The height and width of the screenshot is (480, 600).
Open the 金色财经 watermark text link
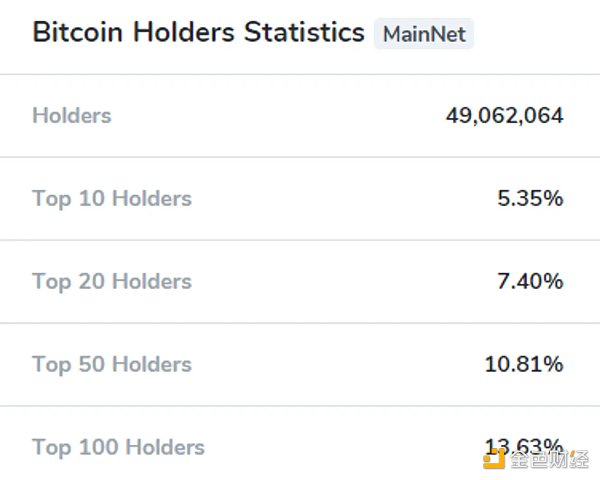click(548, 459)
